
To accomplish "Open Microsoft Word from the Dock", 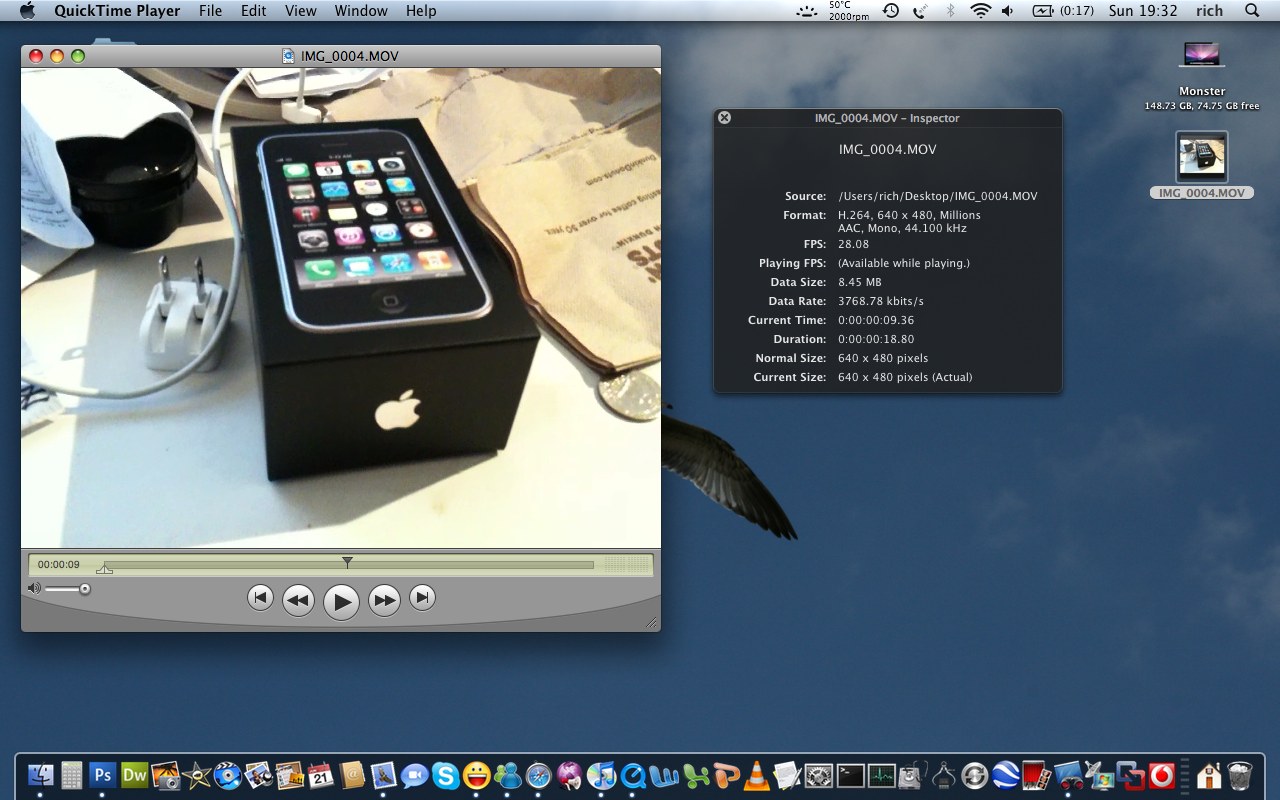I will [664, 775].
